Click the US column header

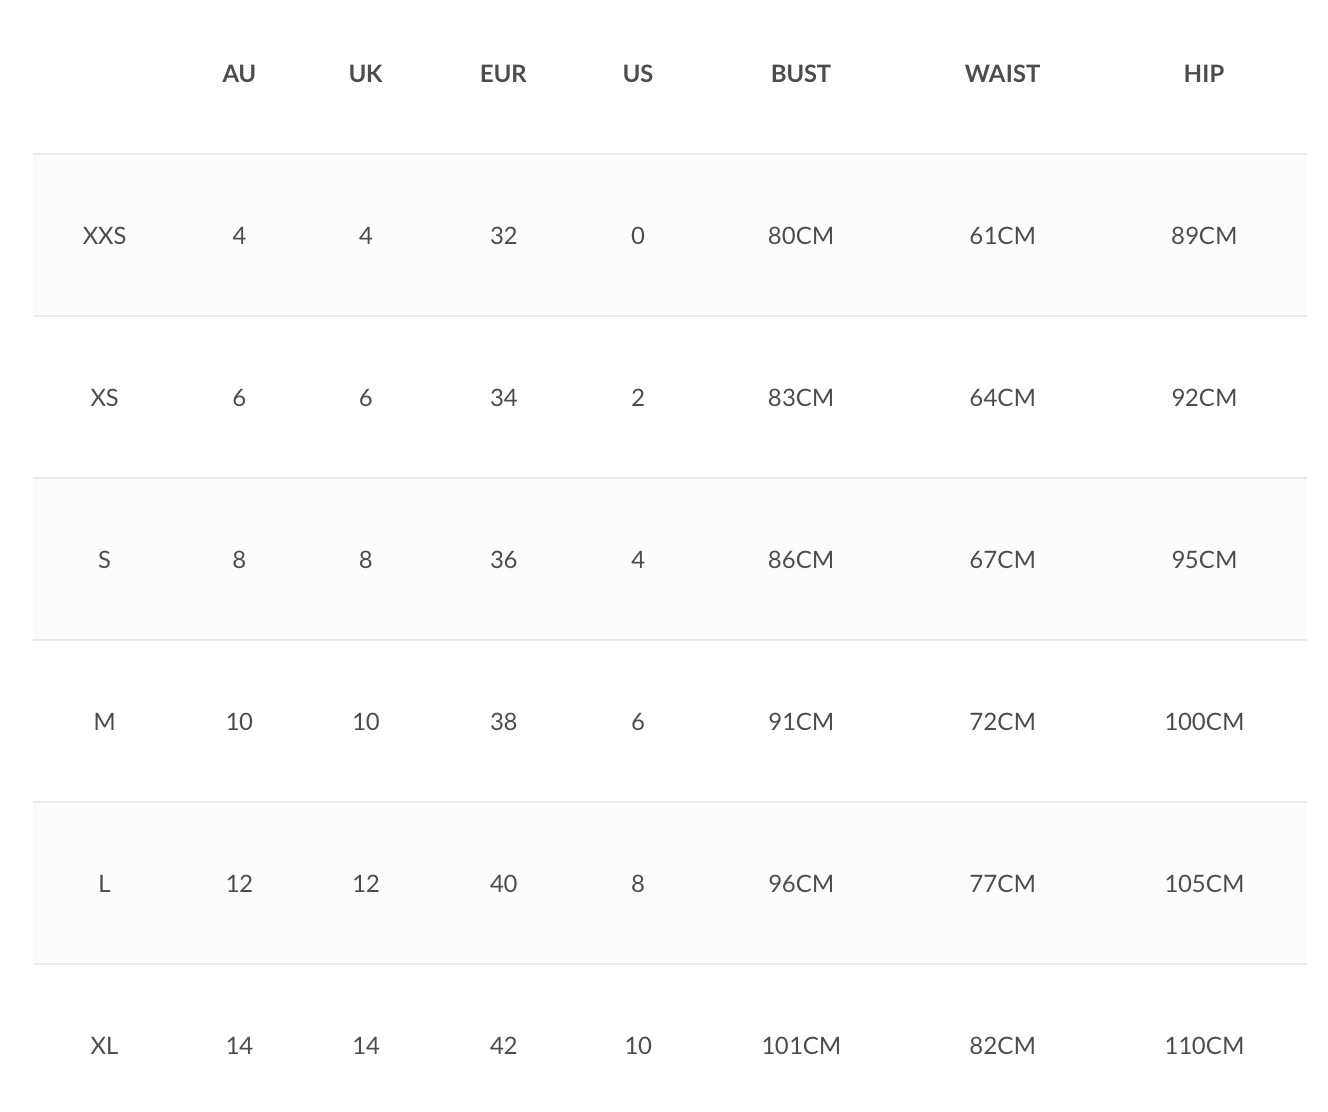click(x=637, y=74)
